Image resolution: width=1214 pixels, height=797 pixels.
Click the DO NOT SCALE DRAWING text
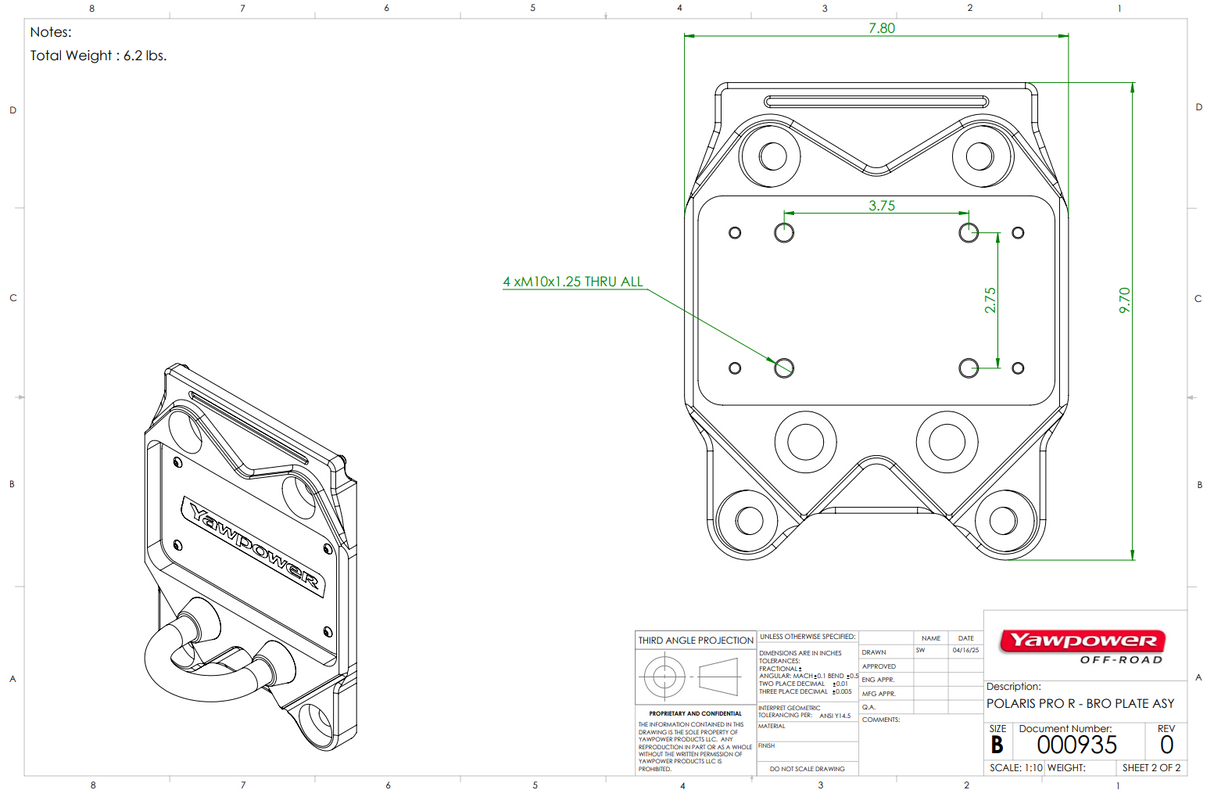806,769
